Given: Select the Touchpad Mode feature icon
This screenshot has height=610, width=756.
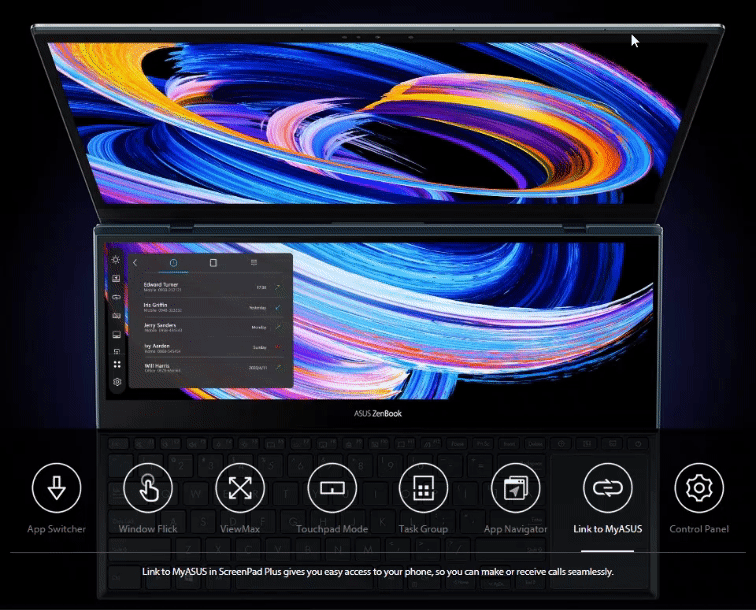Looking at the screenshot, I should click(332, 488).
